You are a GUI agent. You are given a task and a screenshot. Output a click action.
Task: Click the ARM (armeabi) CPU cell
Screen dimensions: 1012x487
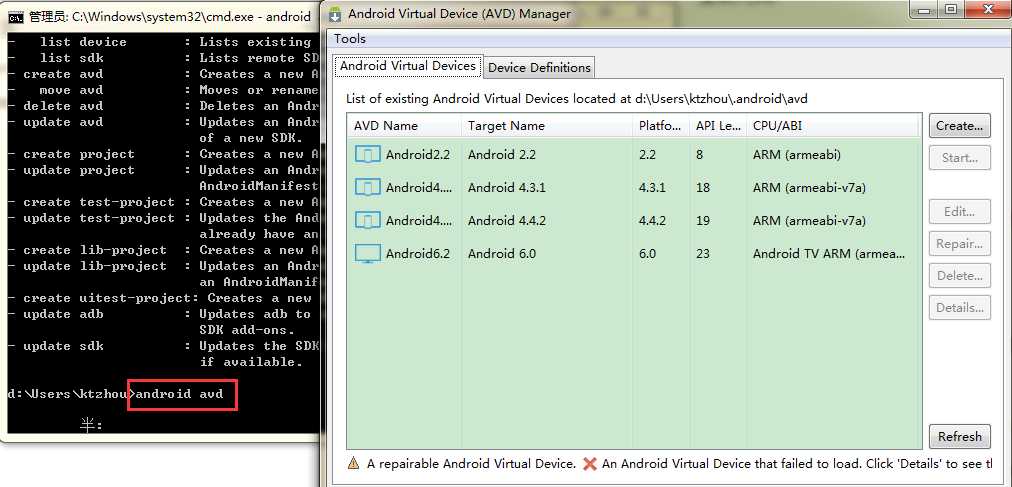click(796, 155)
